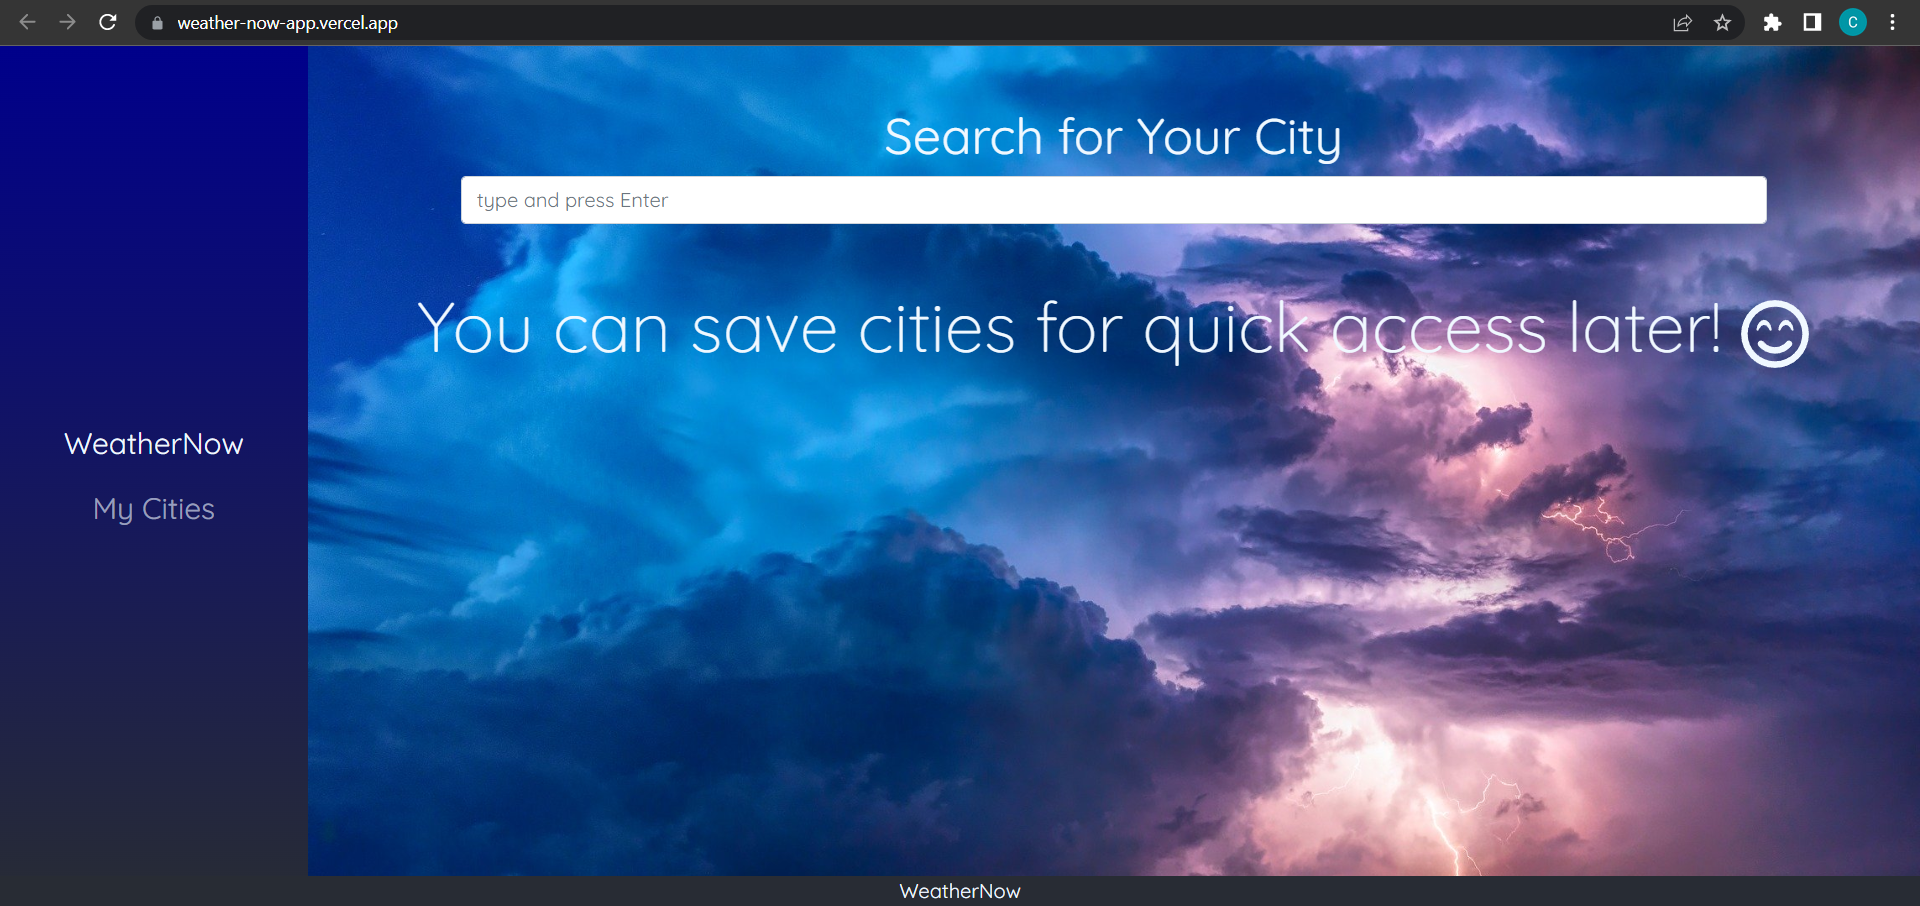This screenshot has width=1920, height=906.
Task: Go forward using browser forward arrow
Action: [x=67, y=22]
